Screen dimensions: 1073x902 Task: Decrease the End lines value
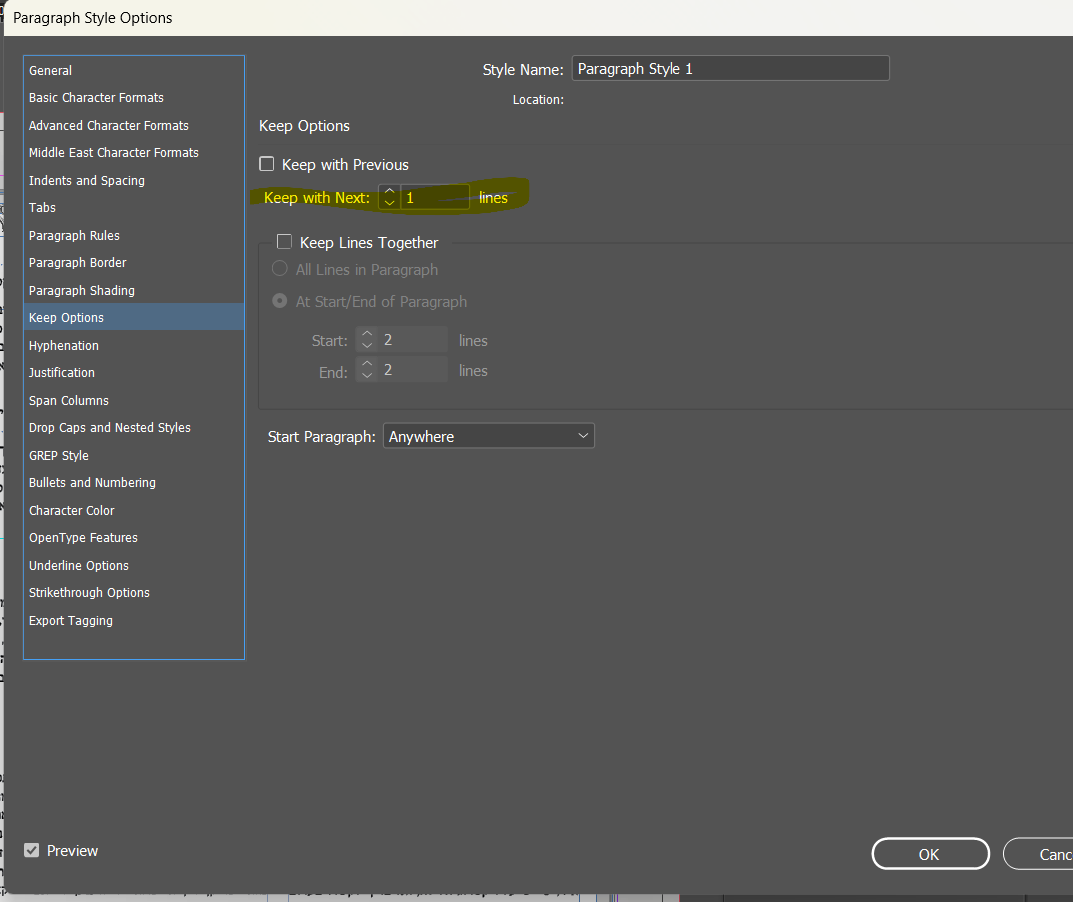(x=367, y=376)
